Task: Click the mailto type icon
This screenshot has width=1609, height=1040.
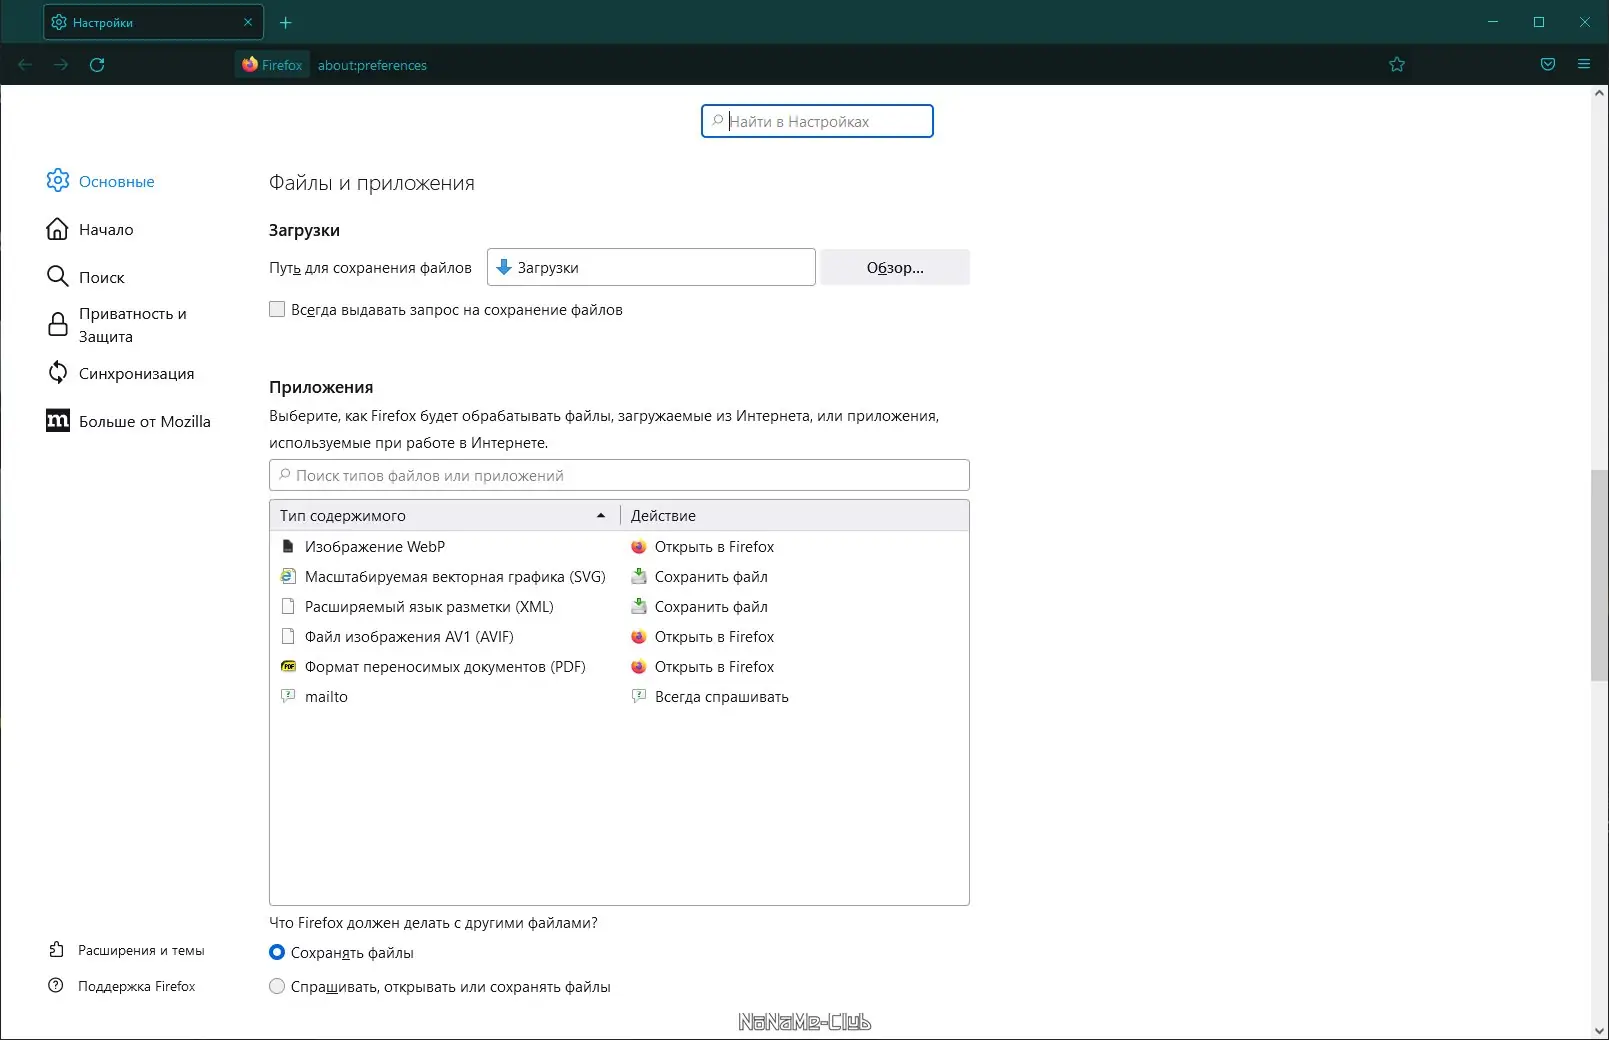Action: click(288, 697)
